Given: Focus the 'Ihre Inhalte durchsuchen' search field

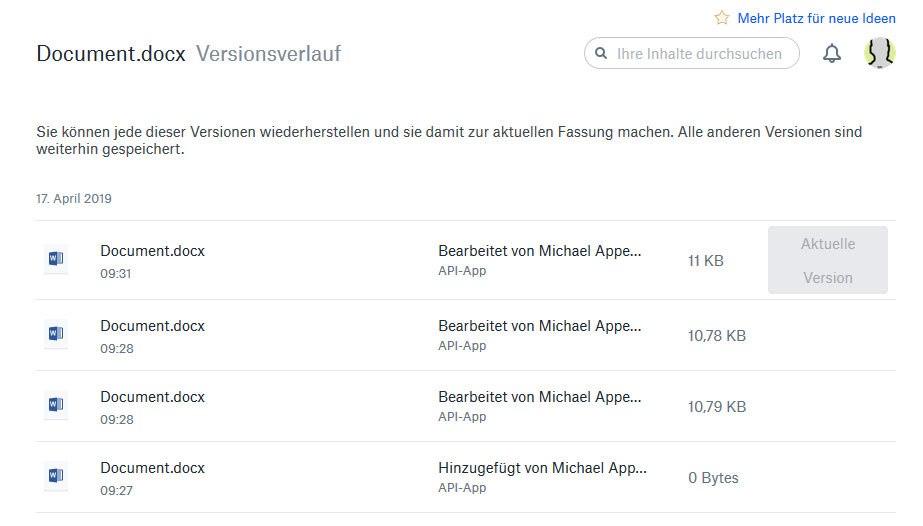Looking at the screenshot, I should [700, 54].
